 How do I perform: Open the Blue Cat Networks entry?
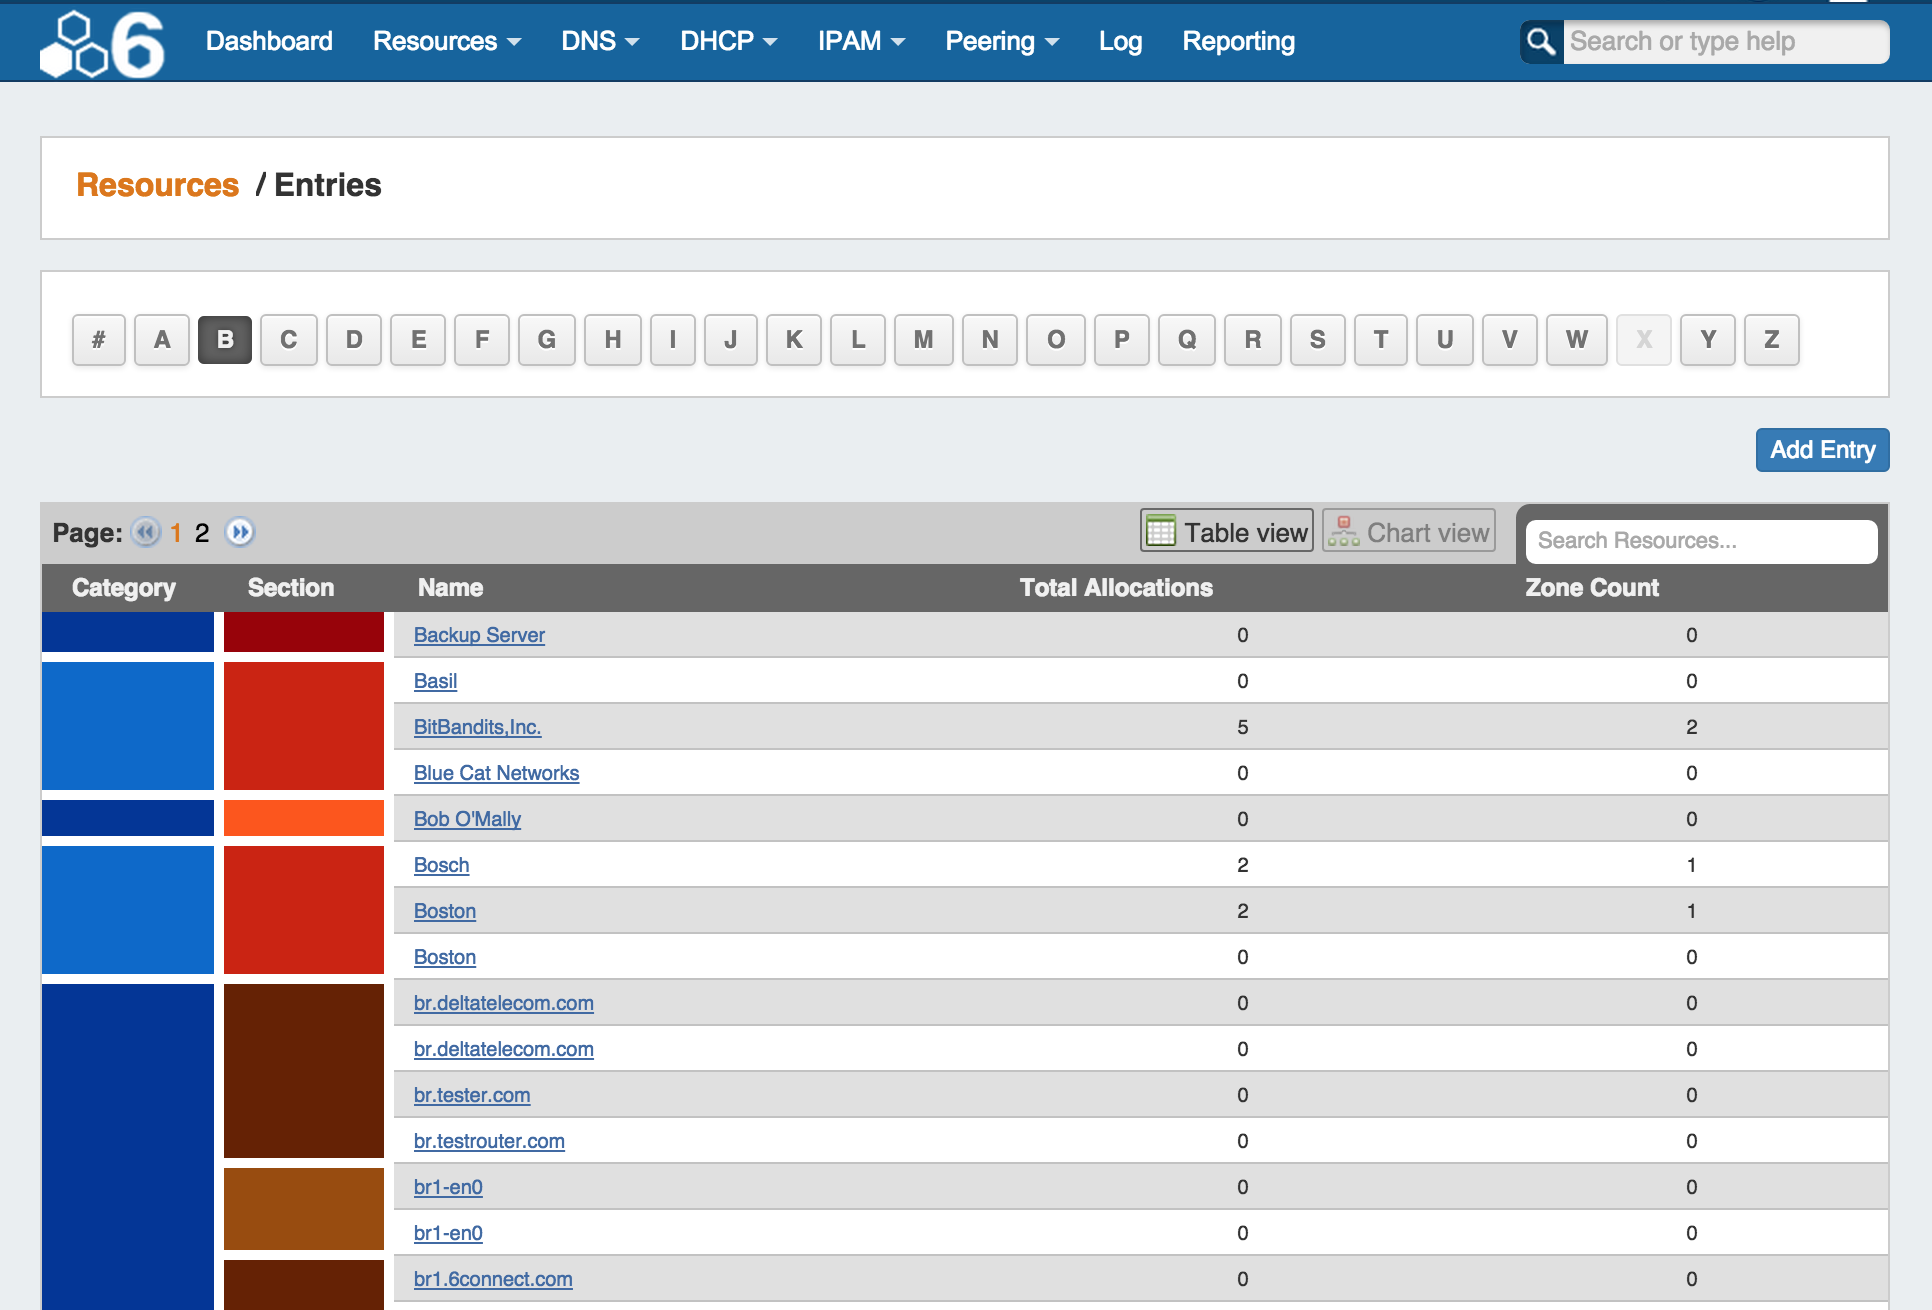pos(496,773)
